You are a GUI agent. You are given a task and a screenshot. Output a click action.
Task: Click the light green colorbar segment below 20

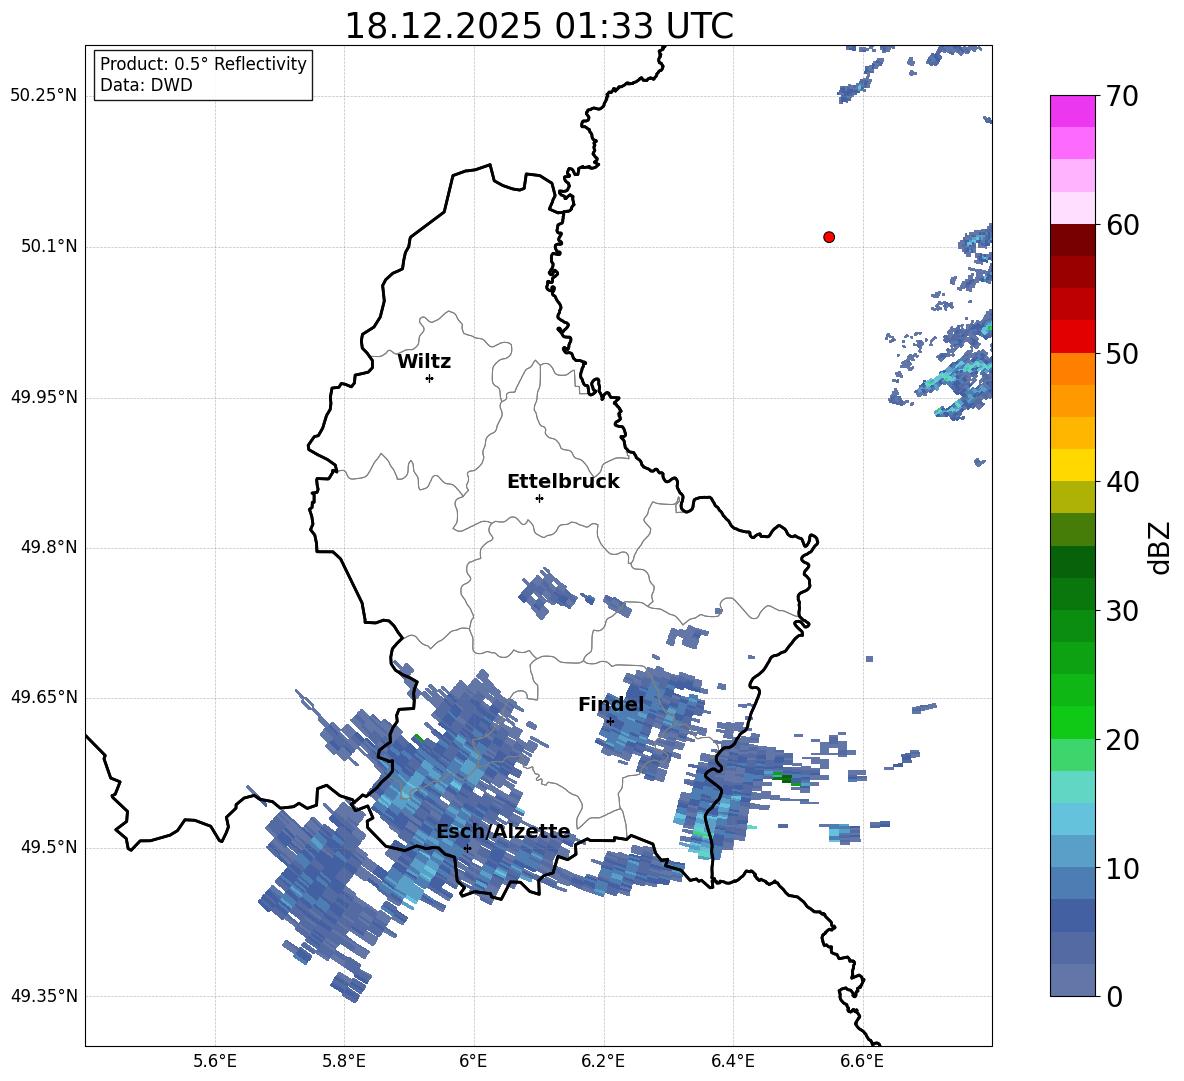pos(1072,755)
